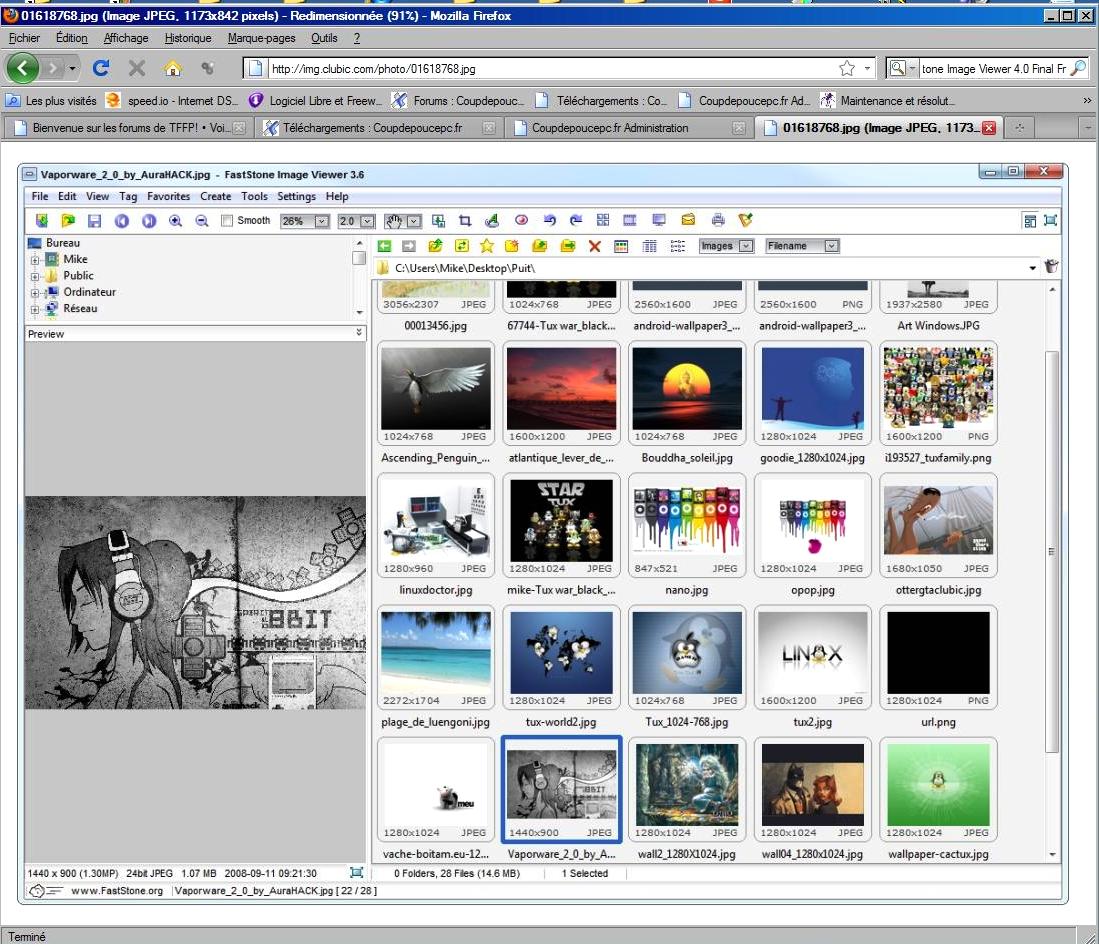Open the 26% zoom level dropdown

click(x=322, y=221)
